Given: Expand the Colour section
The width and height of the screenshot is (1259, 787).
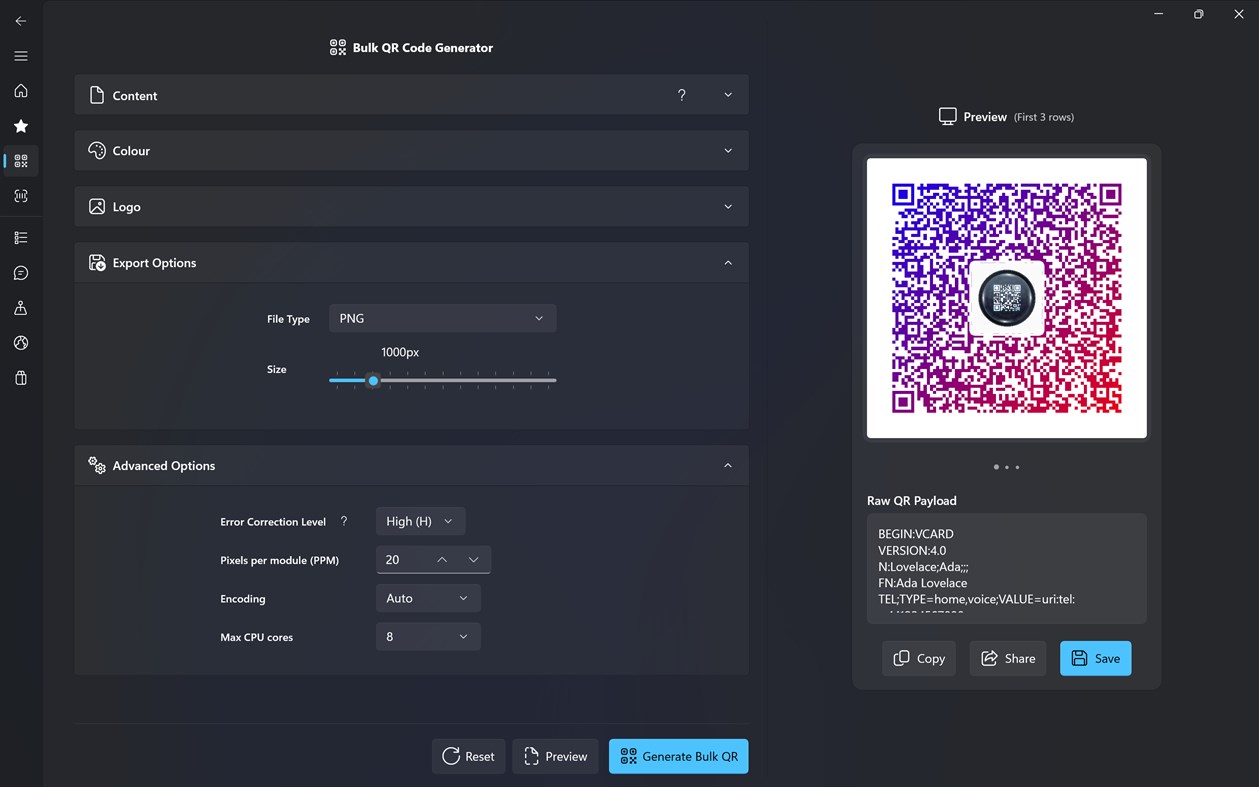Looking at the screenshot, I should (x=728, y=150).
